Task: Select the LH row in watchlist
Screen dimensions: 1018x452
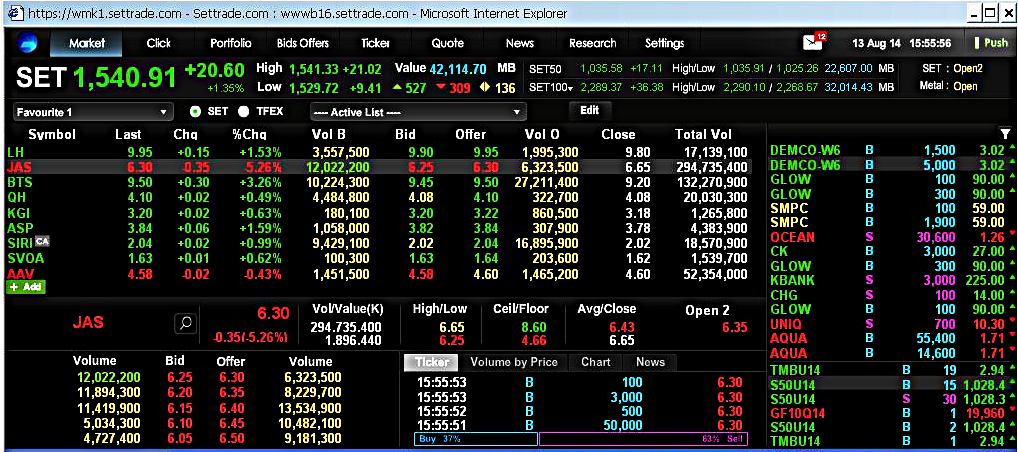Action: [x=377, y=152]
